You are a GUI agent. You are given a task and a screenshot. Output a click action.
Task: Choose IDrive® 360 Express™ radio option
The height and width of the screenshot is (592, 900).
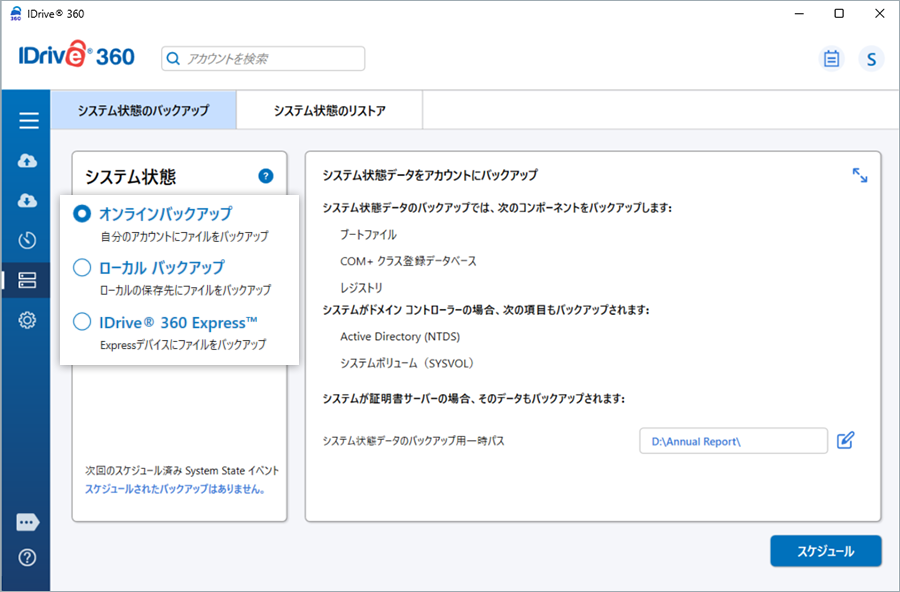(x=82, y=322)
